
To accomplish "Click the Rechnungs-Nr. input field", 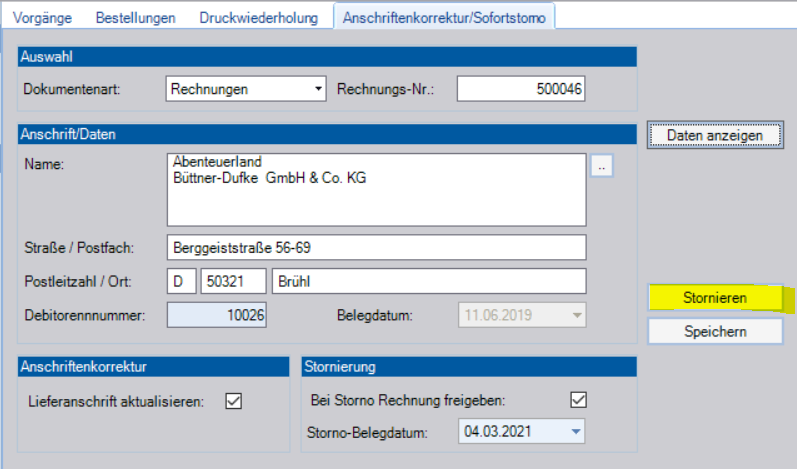I will click(x=521, y=89).
